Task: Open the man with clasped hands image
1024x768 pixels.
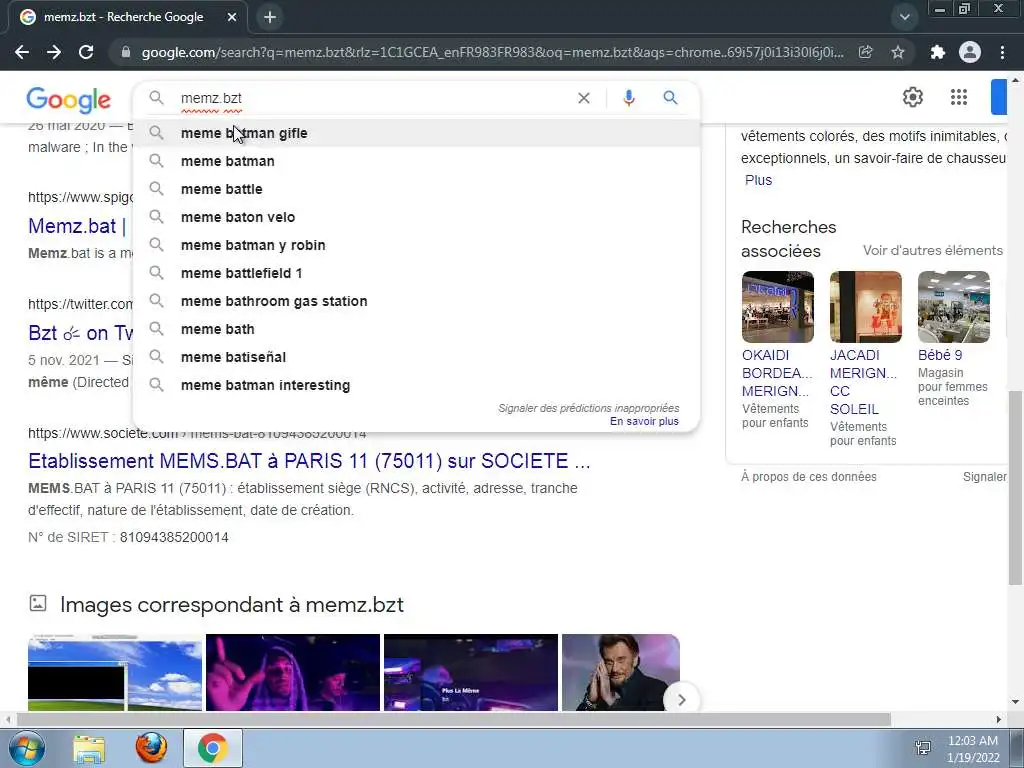Action: click(620, 673)
